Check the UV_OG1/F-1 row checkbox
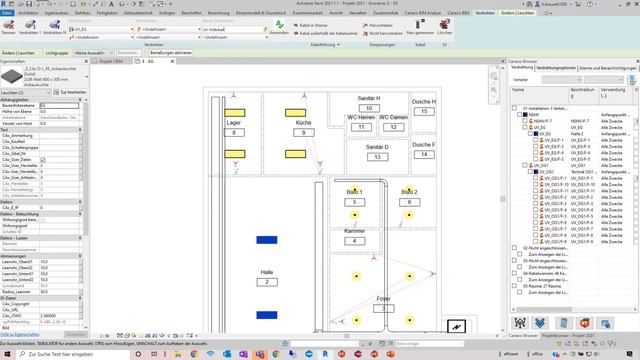Viewport: 640px width, 360px height. tap(536, 178)
